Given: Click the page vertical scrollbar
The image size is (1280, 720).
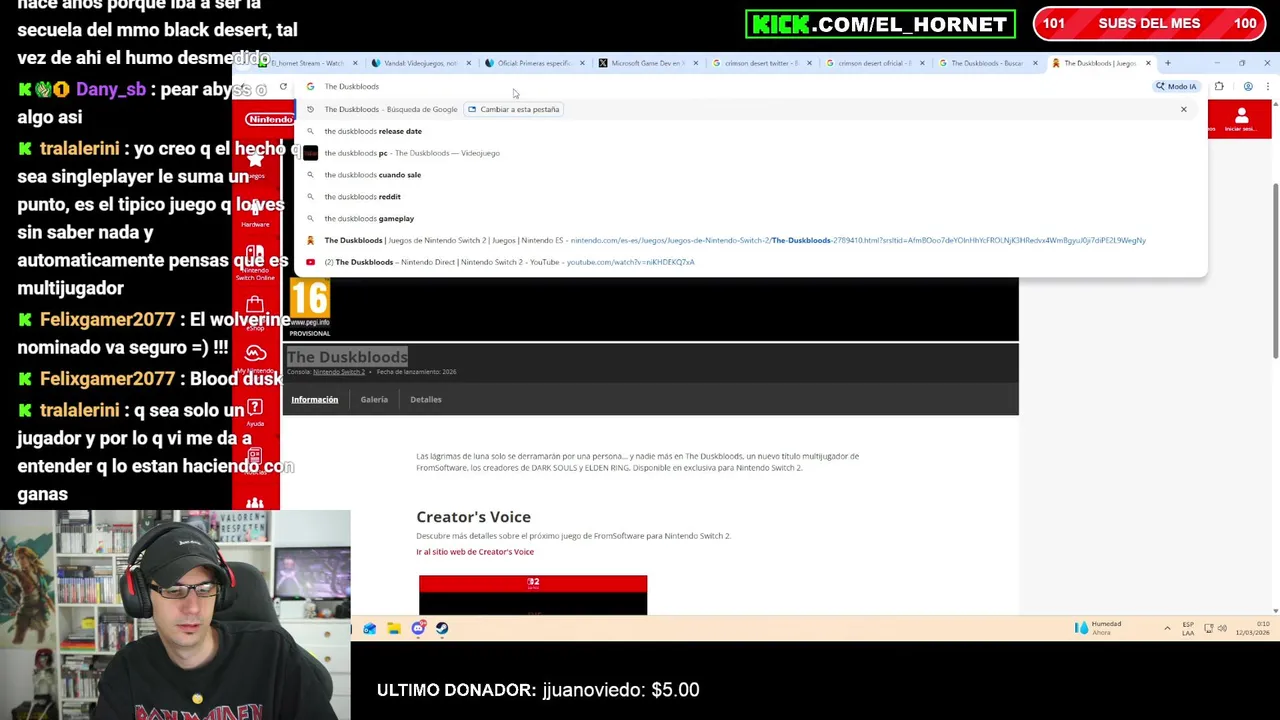Looking at the screenshot, I should (1275, 270).
